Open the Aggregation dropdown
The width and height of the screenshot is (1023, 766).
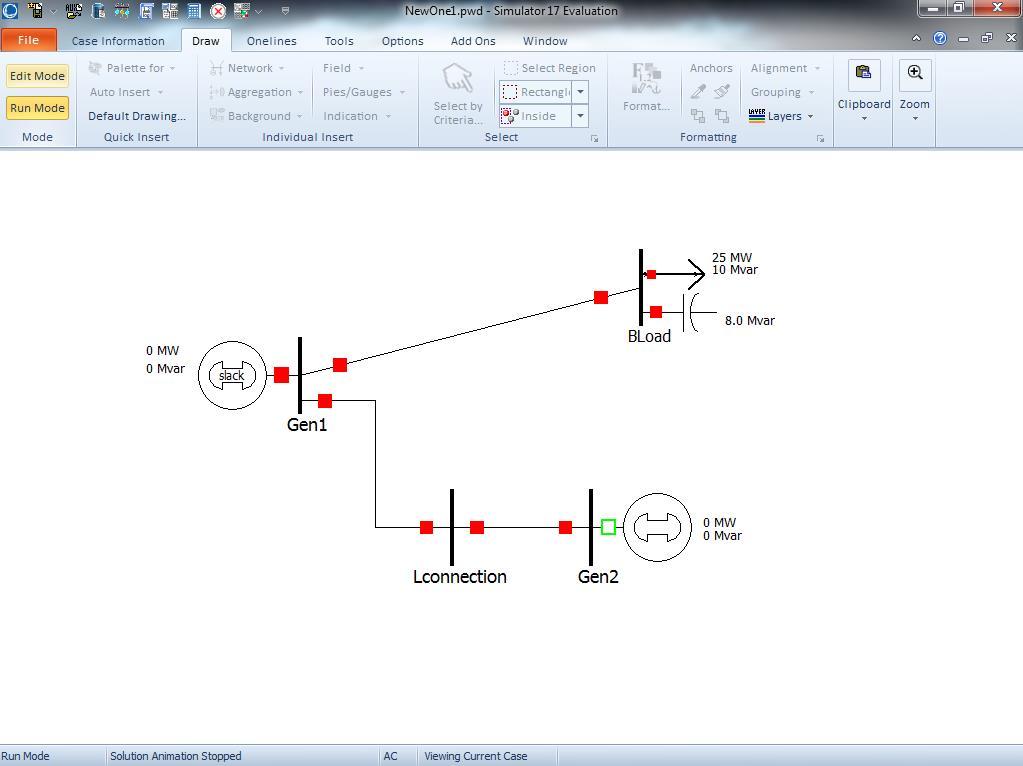256,92
